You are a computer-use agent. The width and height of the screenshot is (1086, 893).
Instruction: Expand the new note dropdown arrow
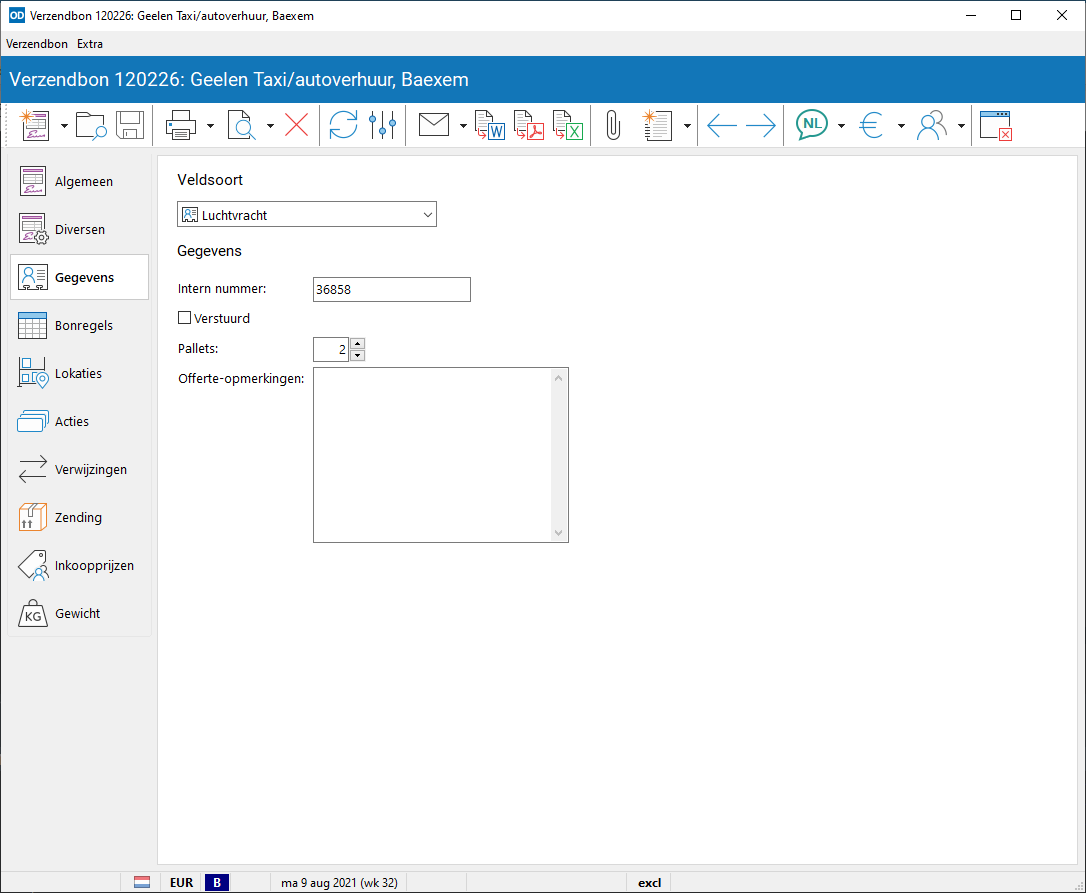point(687,126)
